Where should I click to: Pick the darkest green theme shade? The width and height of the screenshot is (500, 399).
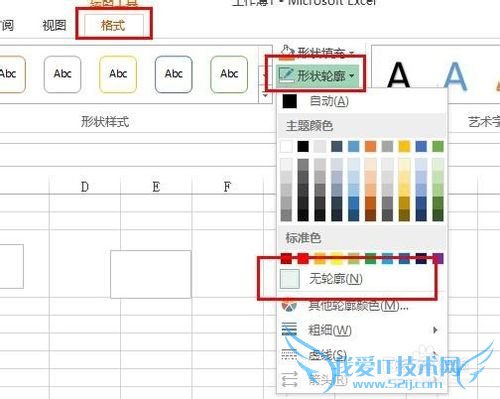point(438,215)
